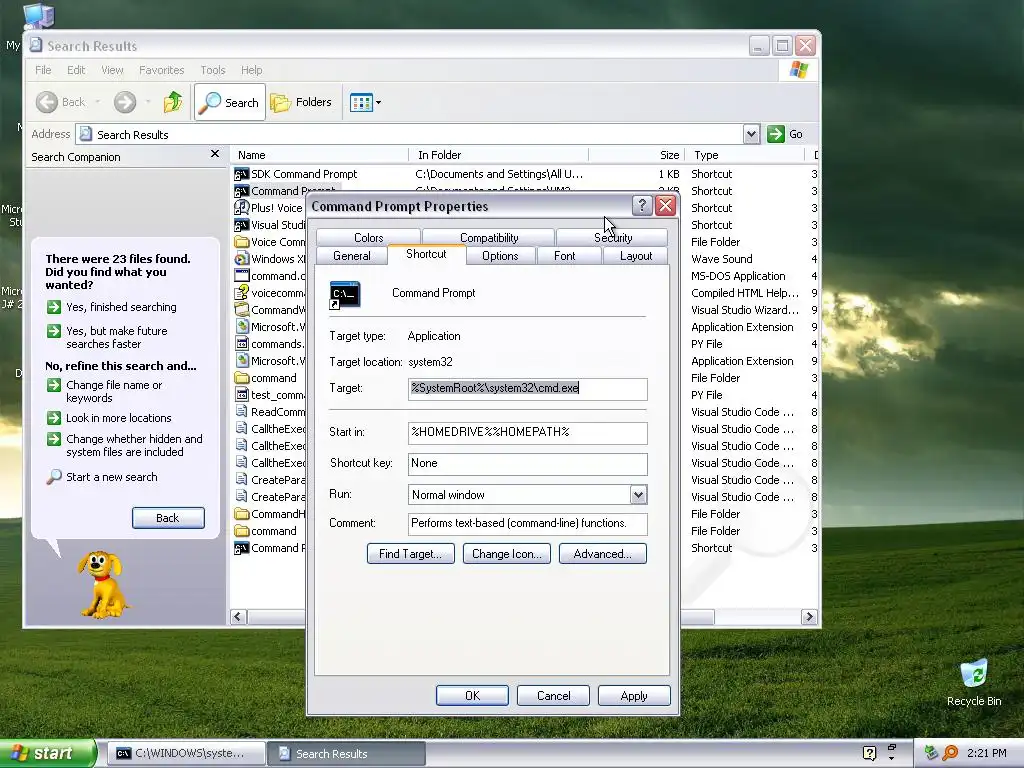Select the Plus! Voice item icon
Viewport: 1024px width, 768px height.
(242, 208)
